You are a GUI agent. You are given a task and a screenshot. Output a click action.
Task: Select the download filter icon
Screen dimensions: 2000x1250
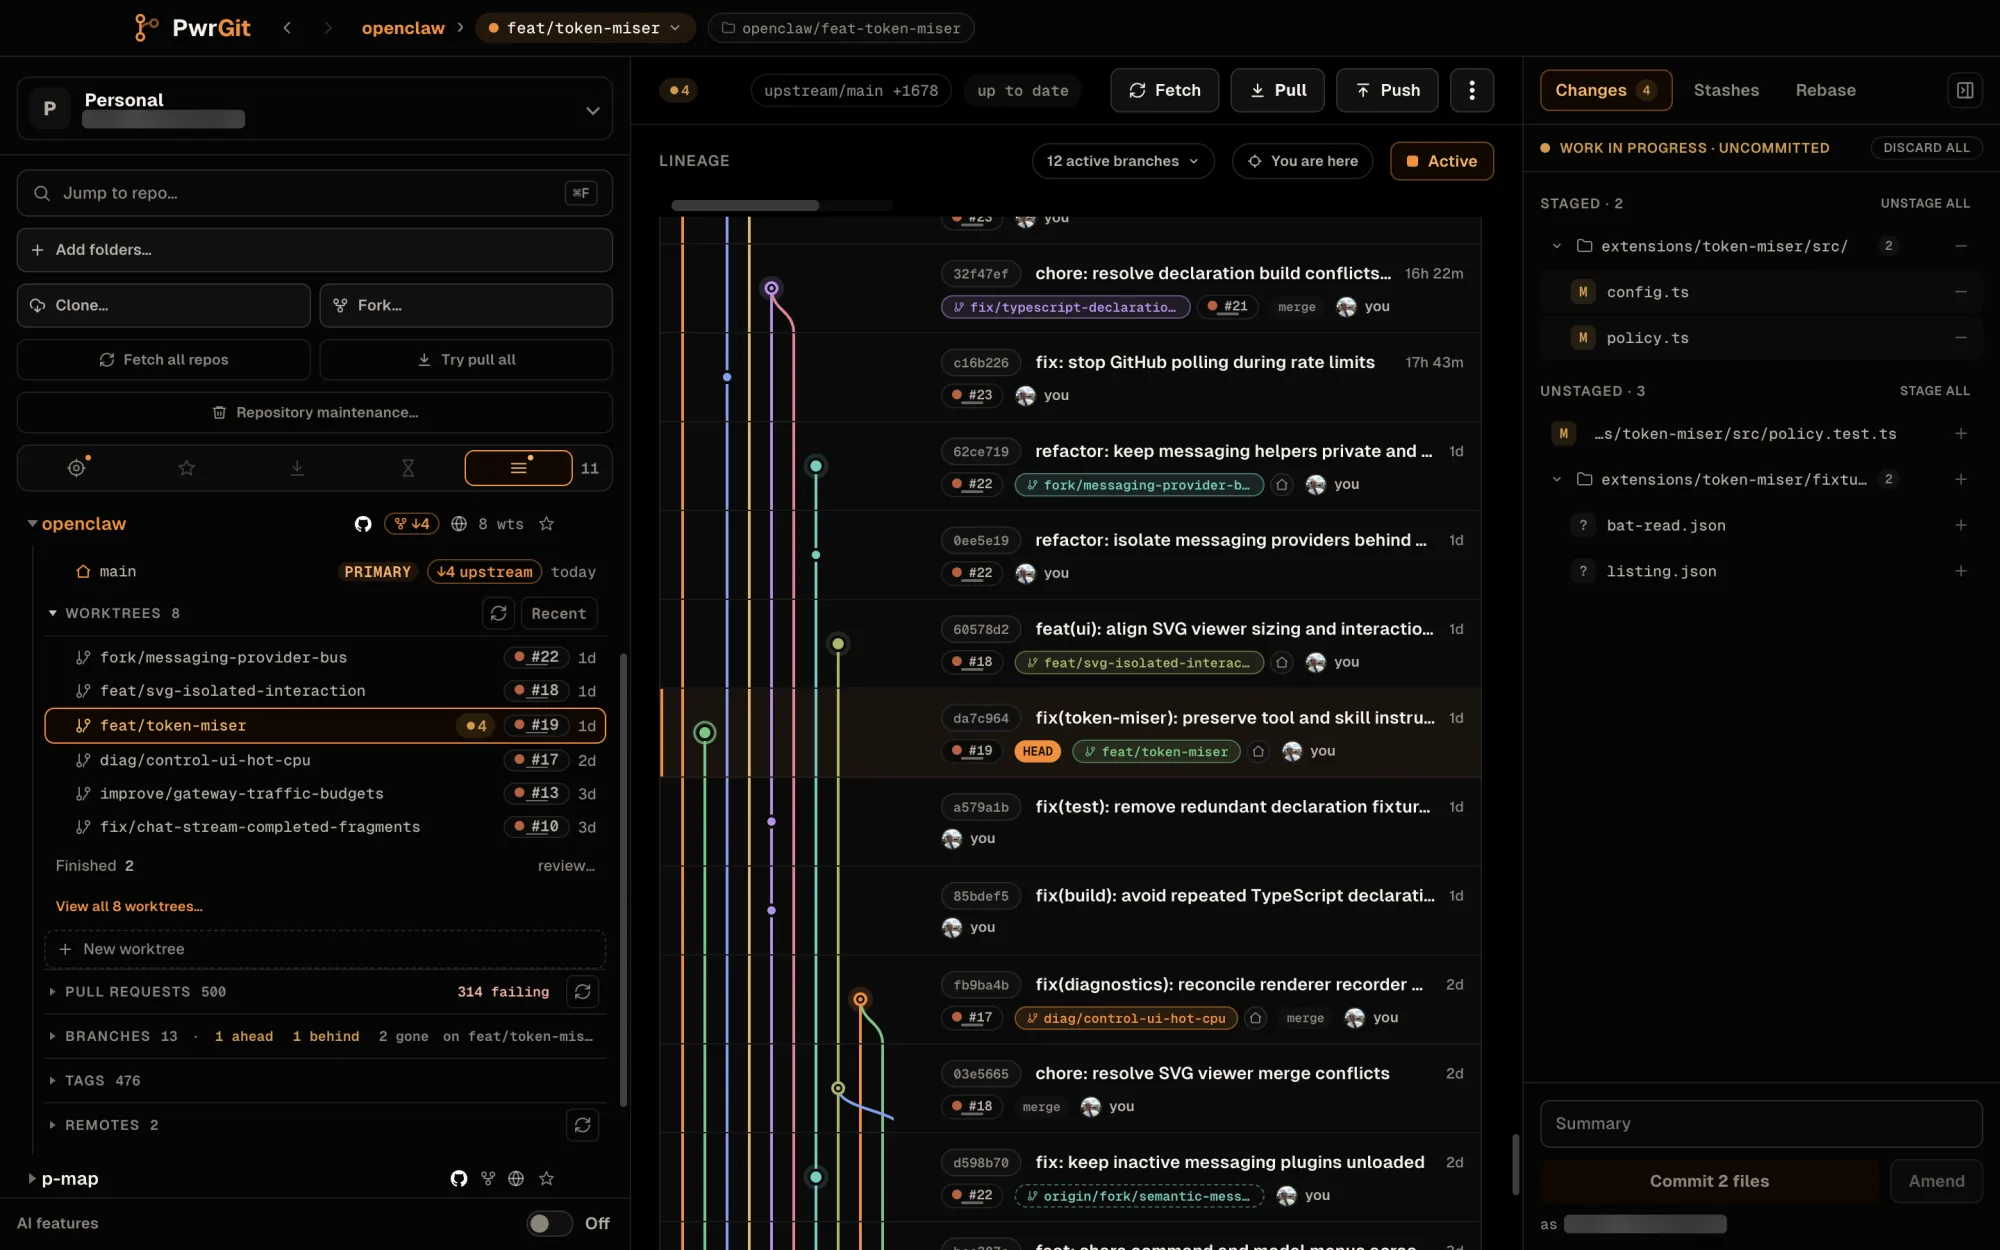coord(297,468)
